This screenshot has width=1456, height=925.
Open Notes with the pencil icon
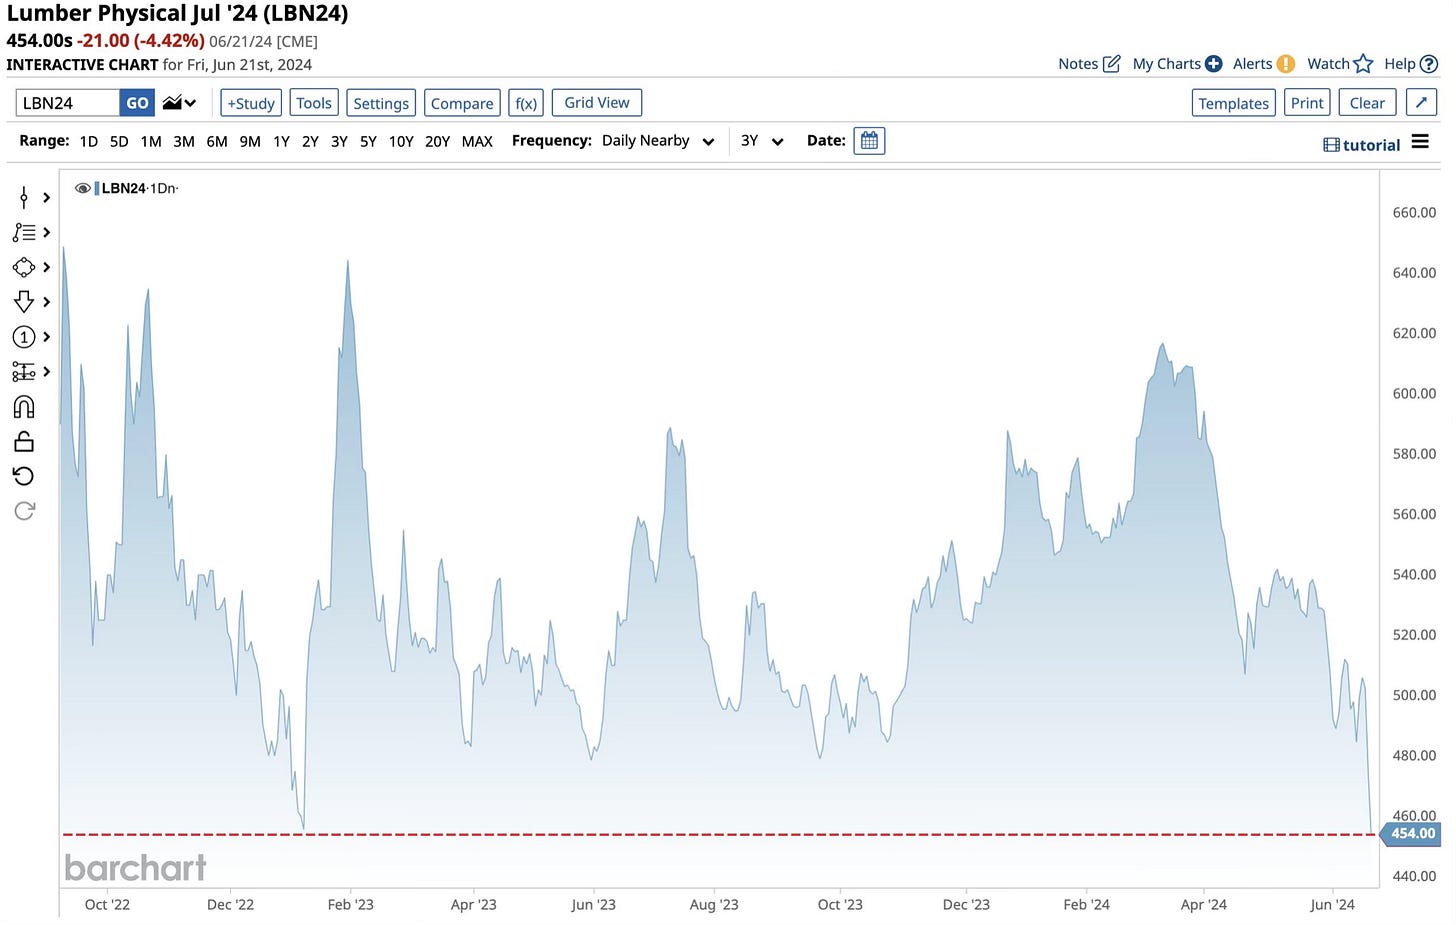(x=1089, y=64)
